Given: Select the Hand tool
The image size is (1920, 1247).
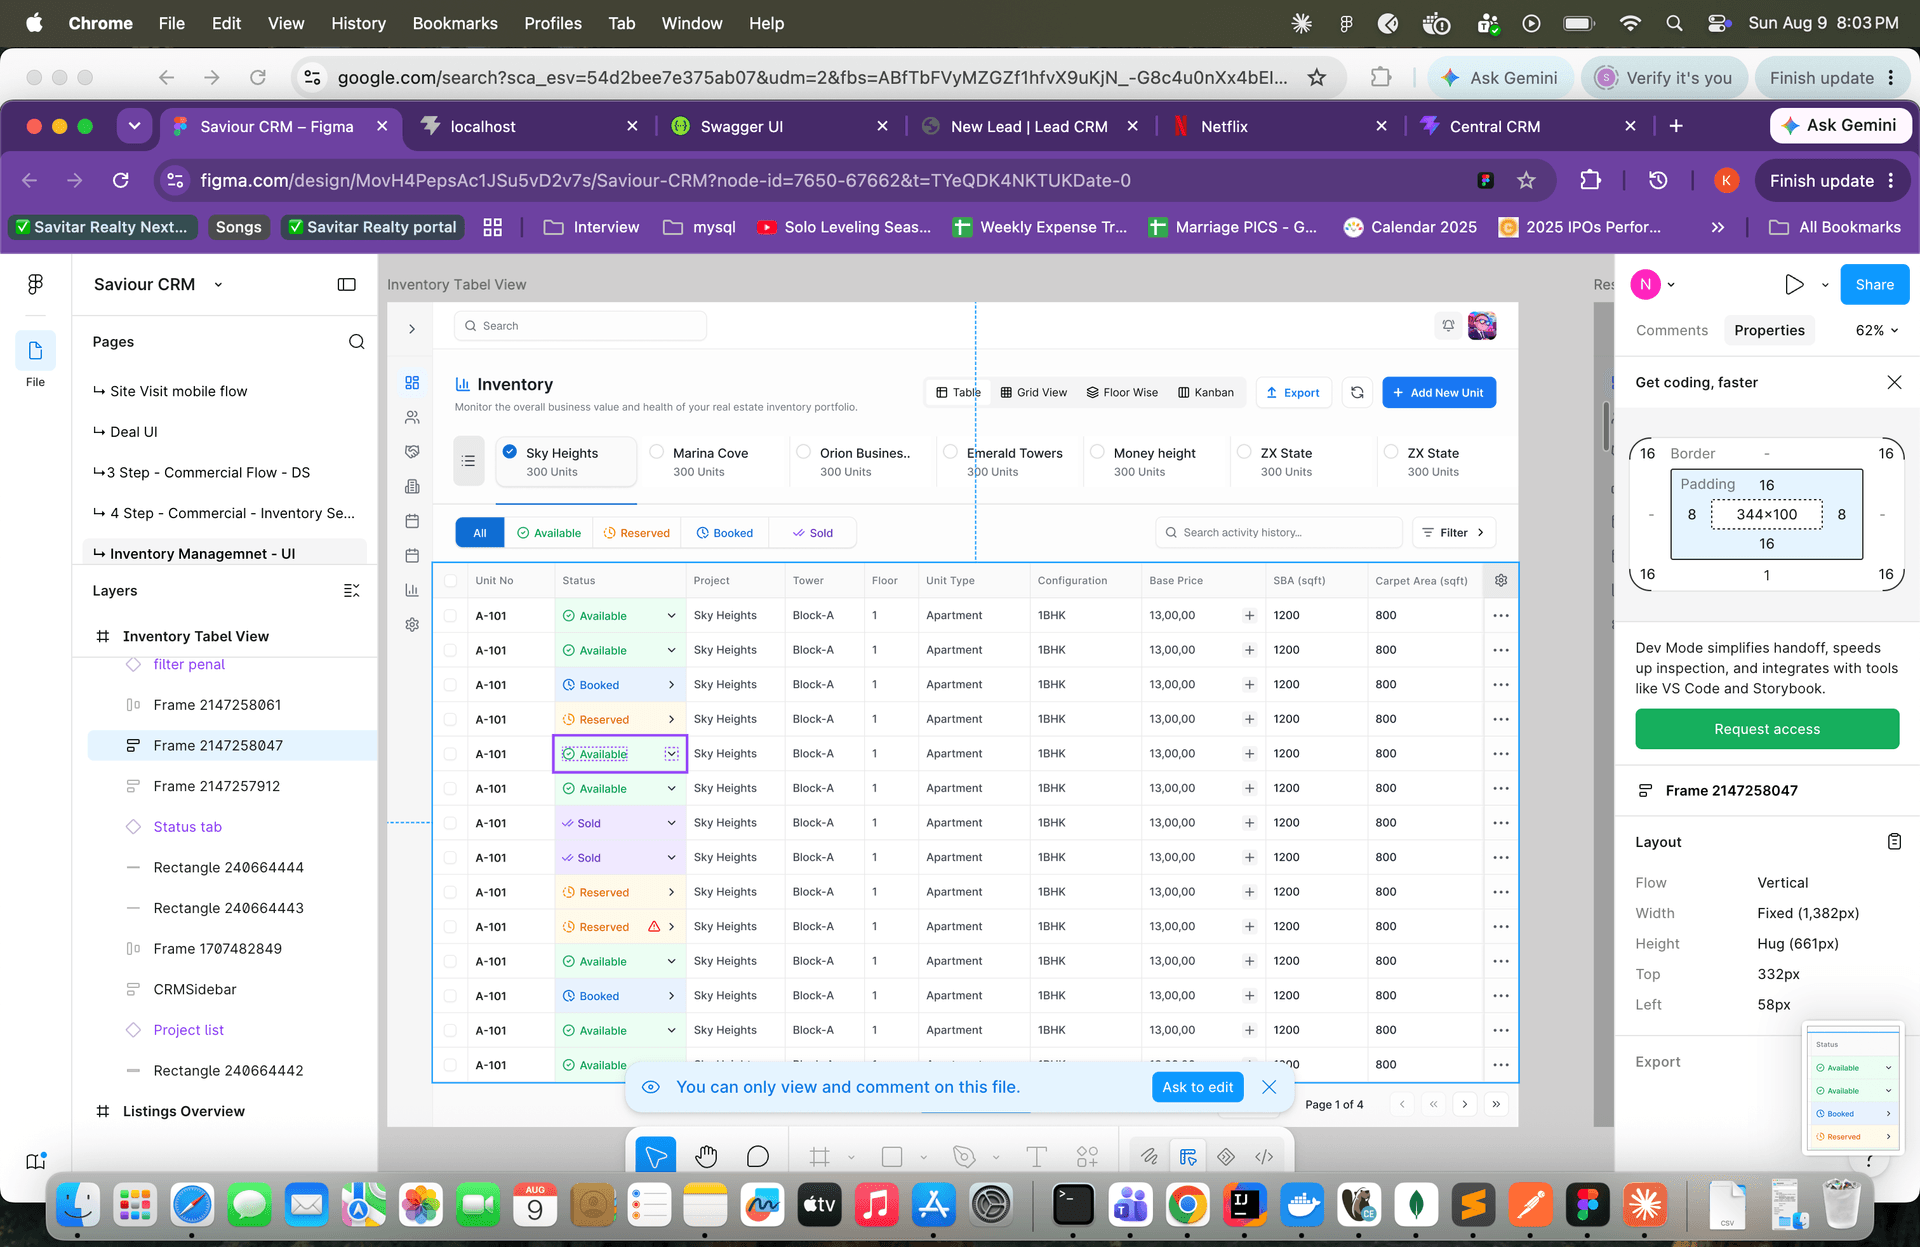Looking at the screenshot, I should coord(707,1156).
